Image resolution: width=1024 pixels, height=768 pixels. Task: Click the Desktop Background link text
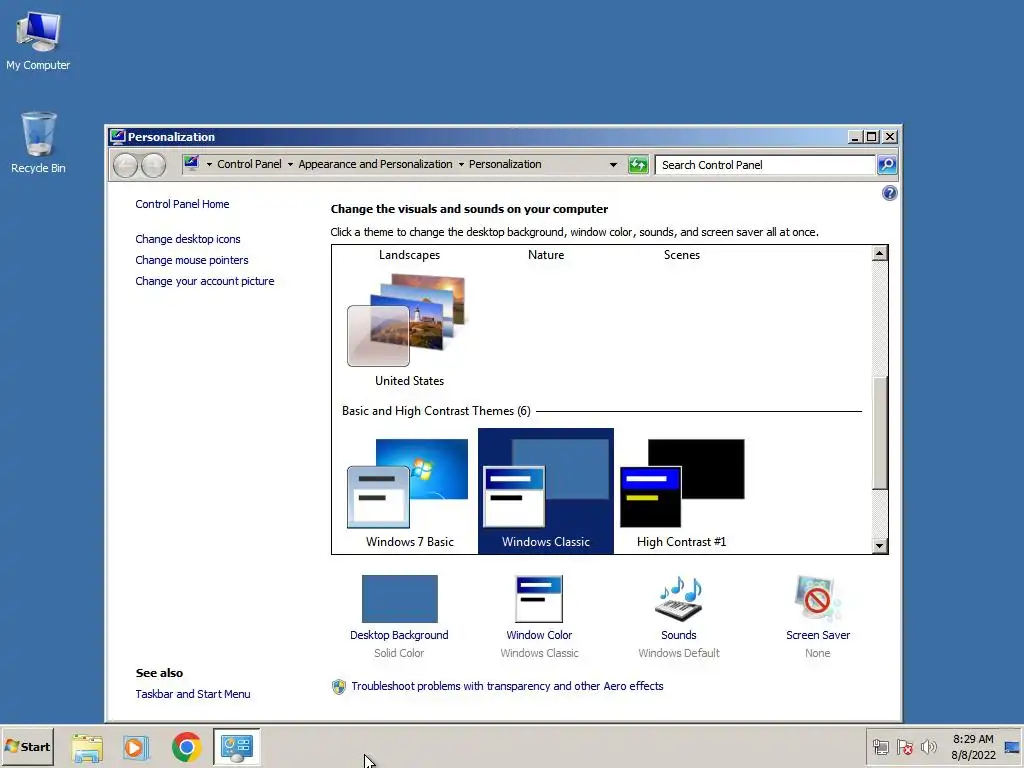tap(399, 635)
